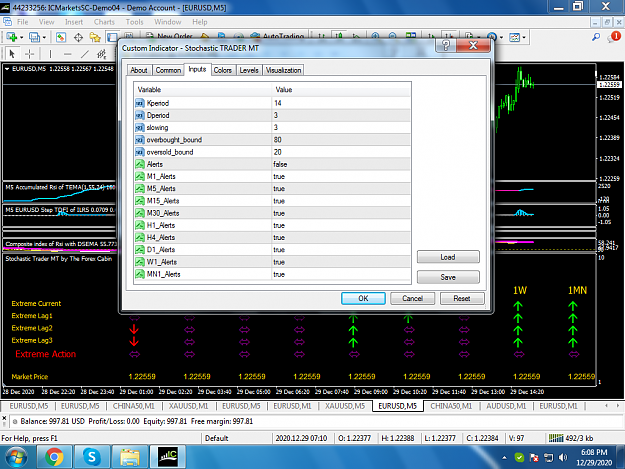Image resolution: width=625 pixels, height=469 pixels.
Task: Open the Tools menu
Action: click(134, 22)
